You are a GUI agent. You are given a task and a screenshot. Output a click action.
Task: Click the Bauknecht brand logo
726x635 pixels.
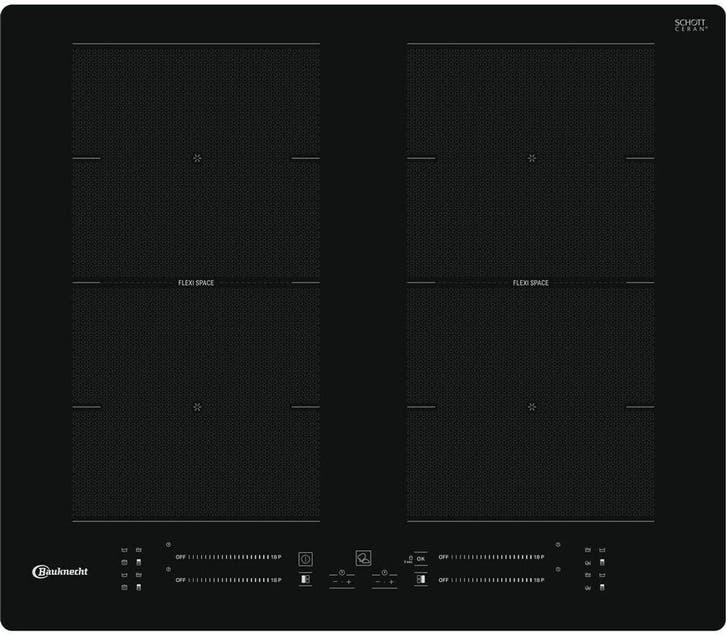(60, 572)
